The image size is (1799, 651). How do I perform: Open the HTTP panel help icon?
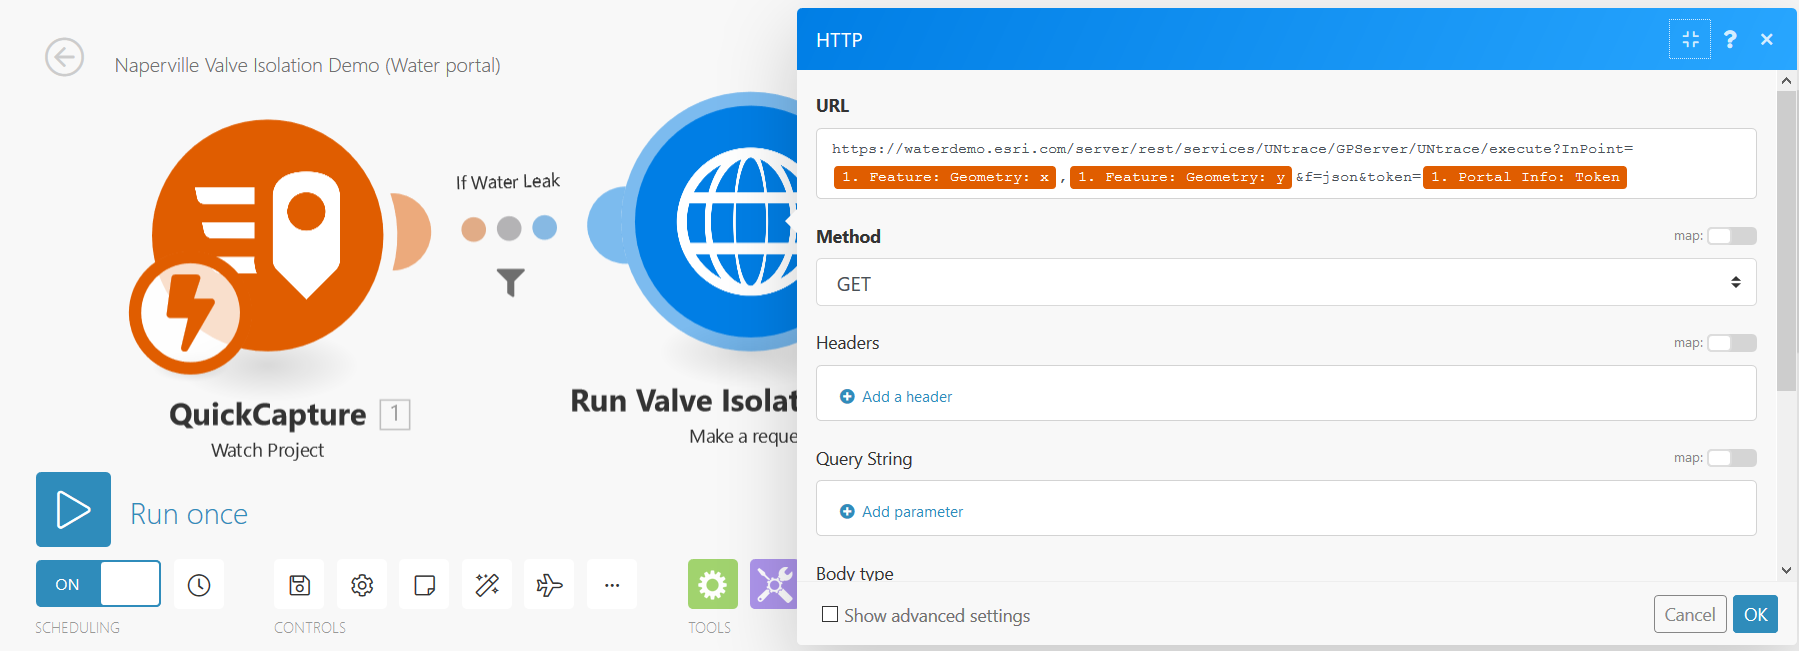click(1730, 39)
